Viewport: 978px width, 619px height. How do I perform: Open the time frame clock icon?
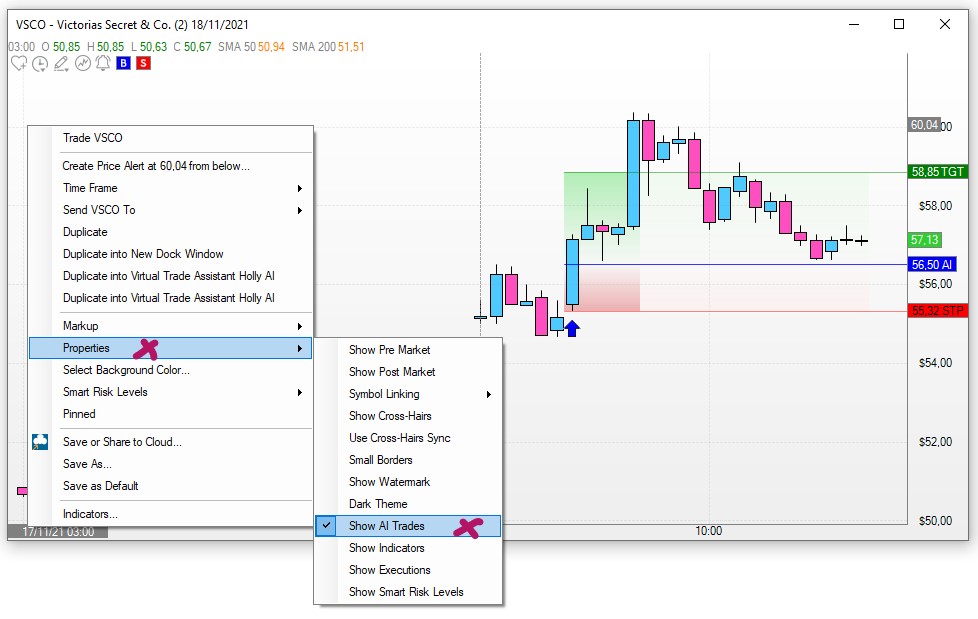[x=40, y=64]
